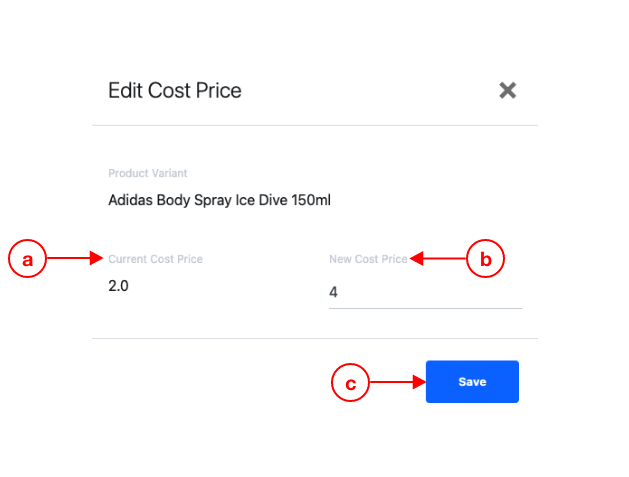Click the New Cost Price label
Image resolution: width=629 pixels, height=477 pixels.
tap(368, 259)
